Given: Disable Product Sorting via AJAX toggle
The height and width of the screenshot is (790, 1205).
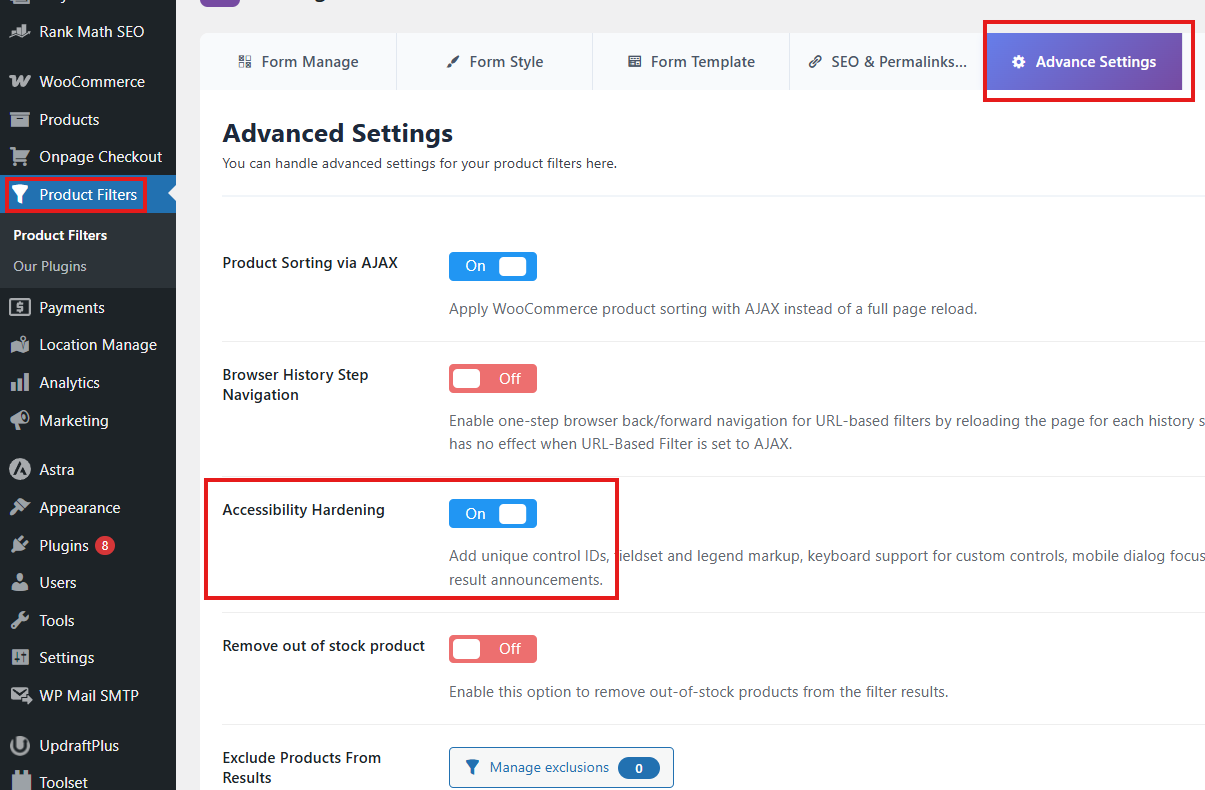Looking at the screenshot, I should coord(492,266).
